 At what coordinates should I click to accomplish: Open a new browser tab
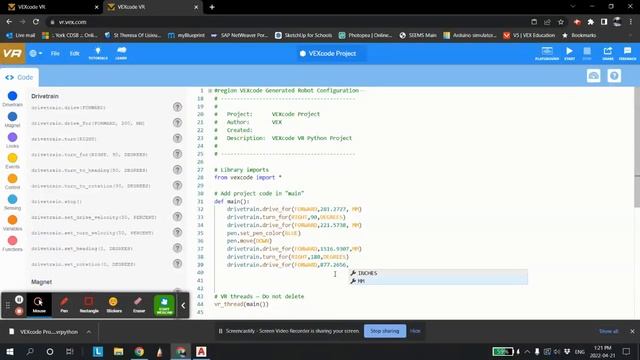click(x=212, y=7)
